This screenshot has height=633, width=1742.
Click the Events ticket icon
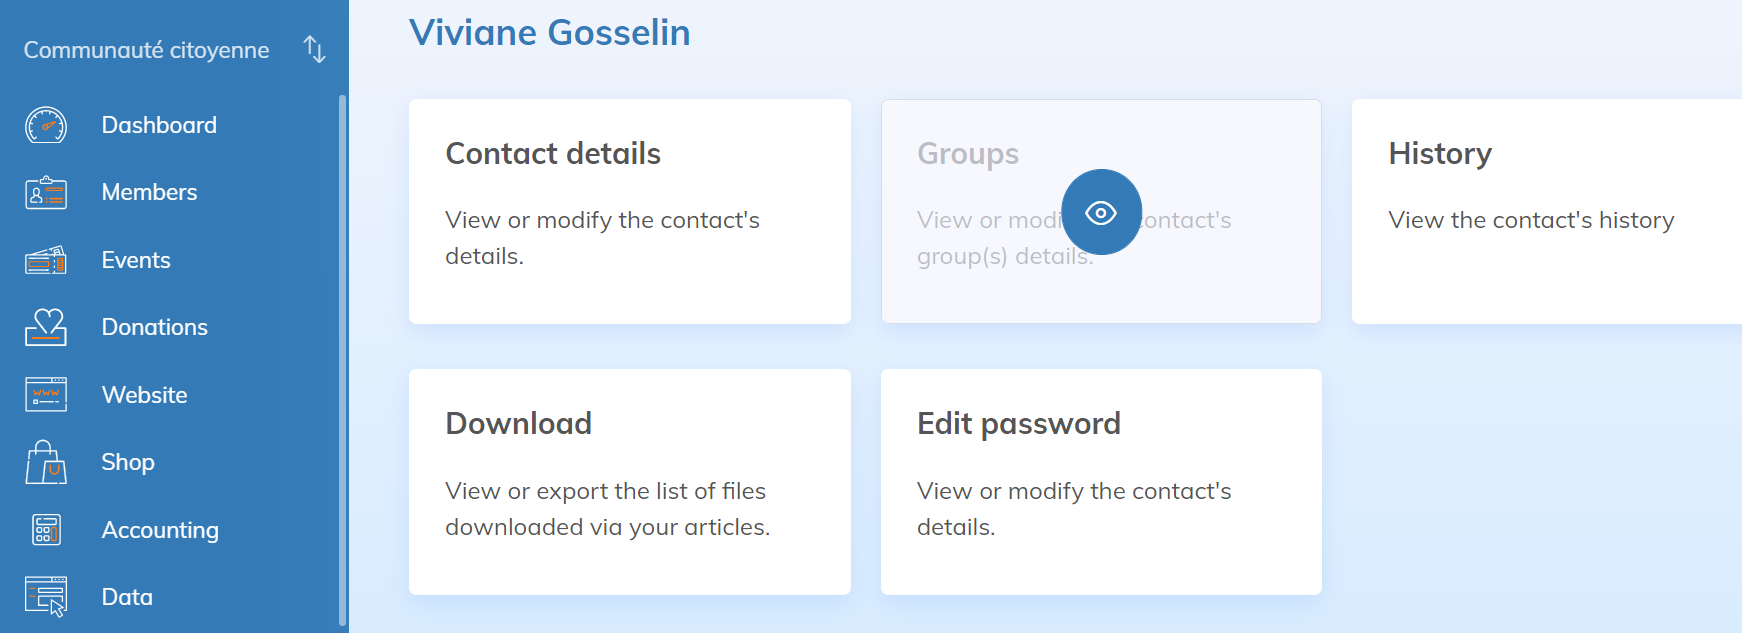46,260
